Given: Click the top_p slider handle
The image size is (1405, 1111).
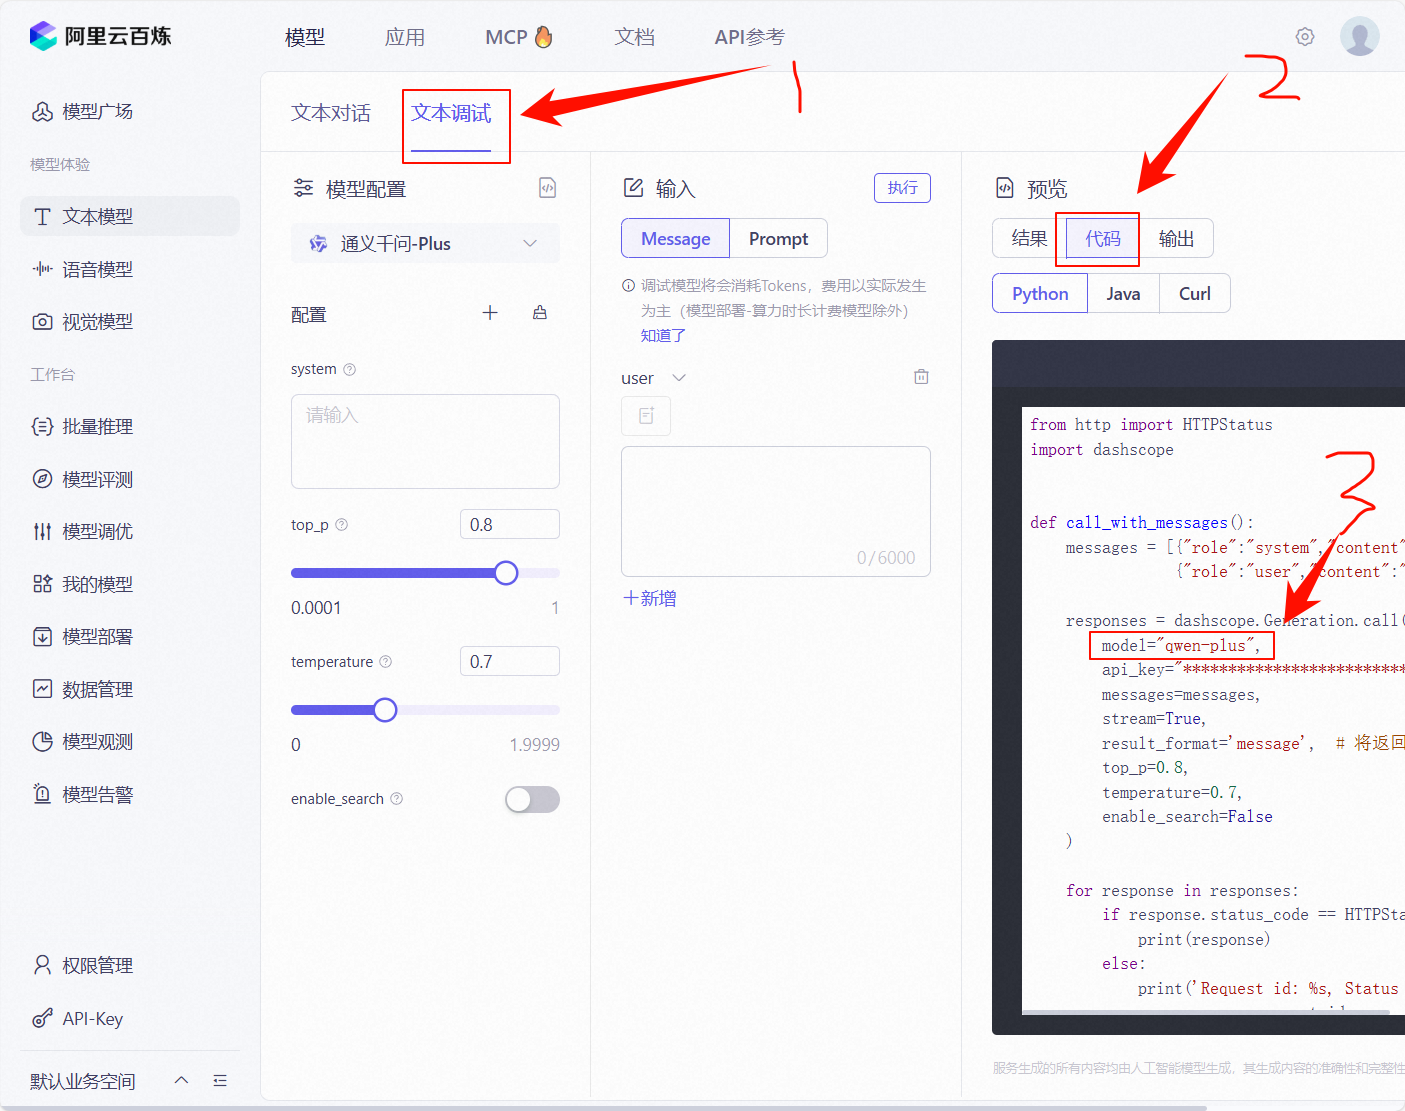Looking at the screenshot, I should (x=506, y=573).
